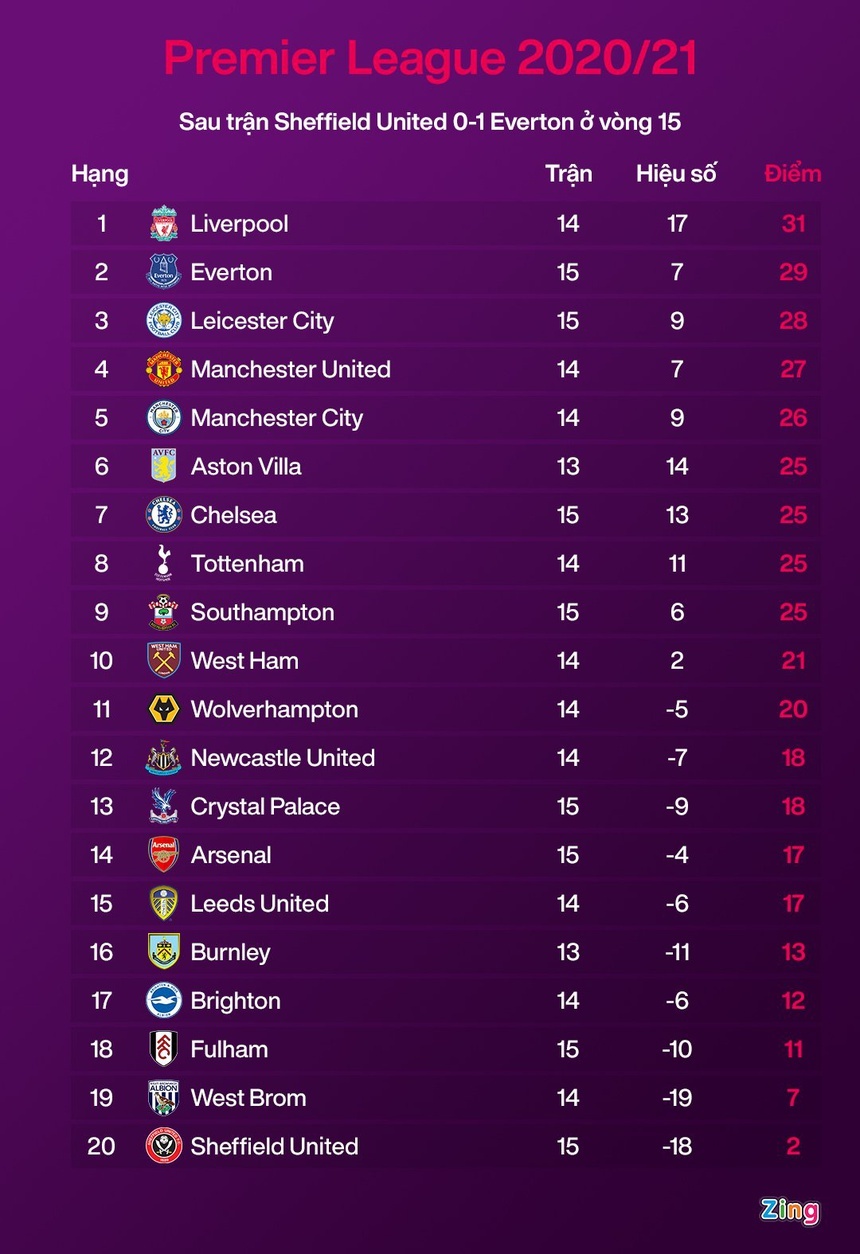Click the Leicester City team name
This screenshot has width=860, height=1254.
pyautogui.click(x=262, y=321)
